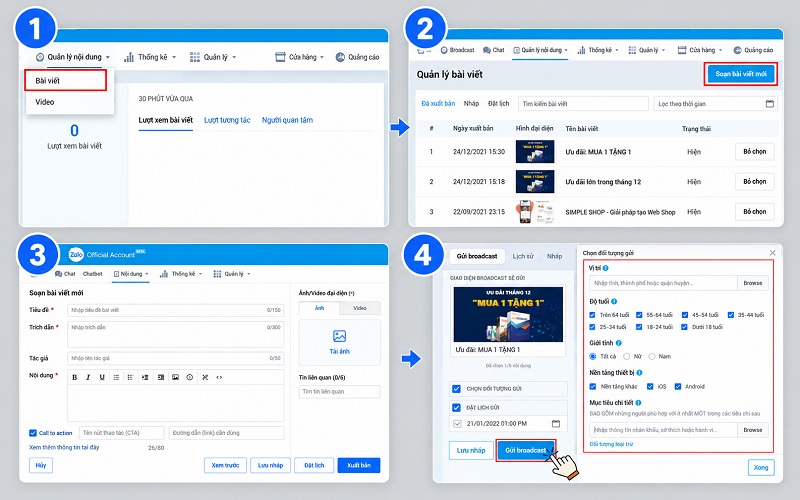This screenshot has width=800, height=500.
Task: Click Tải ảnh picture upload icon
Action: [x=339, y=336]
